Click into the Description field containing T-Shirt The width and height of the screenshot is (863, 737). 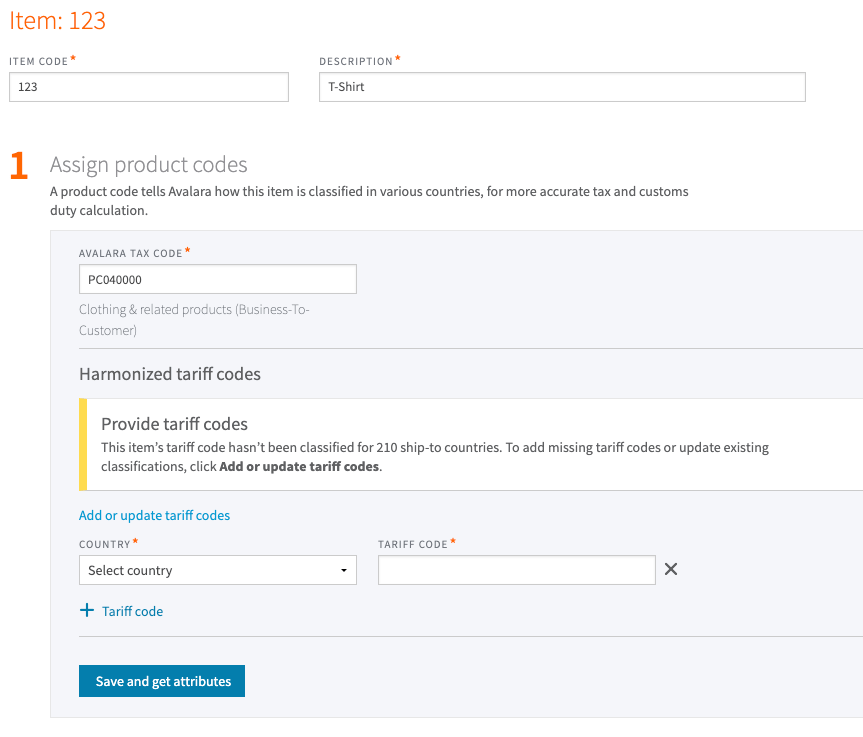pos(562,87)
